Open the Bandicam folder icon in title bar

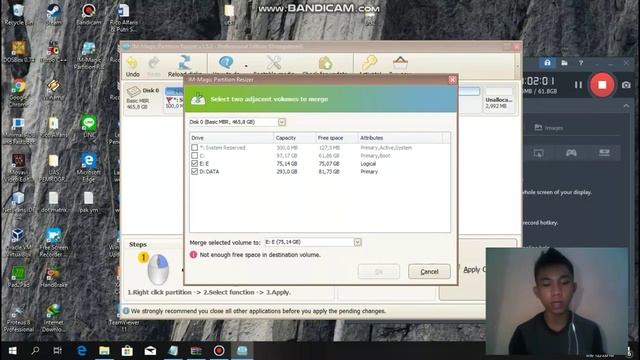[564, 63]
